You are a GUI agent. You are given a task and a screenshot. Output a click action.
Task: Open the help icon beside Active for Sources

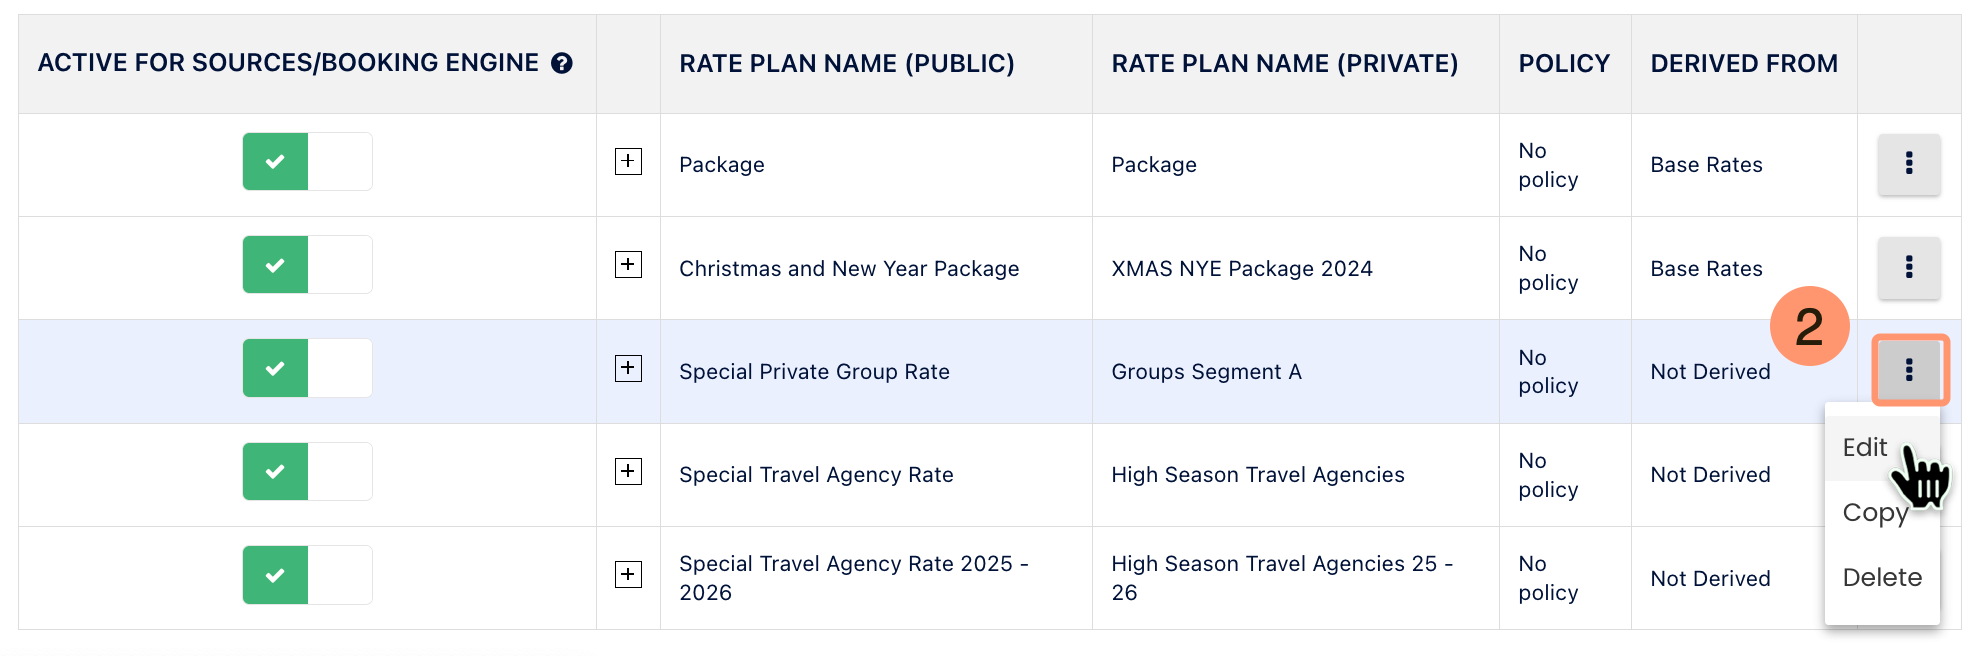click(562, 64)
